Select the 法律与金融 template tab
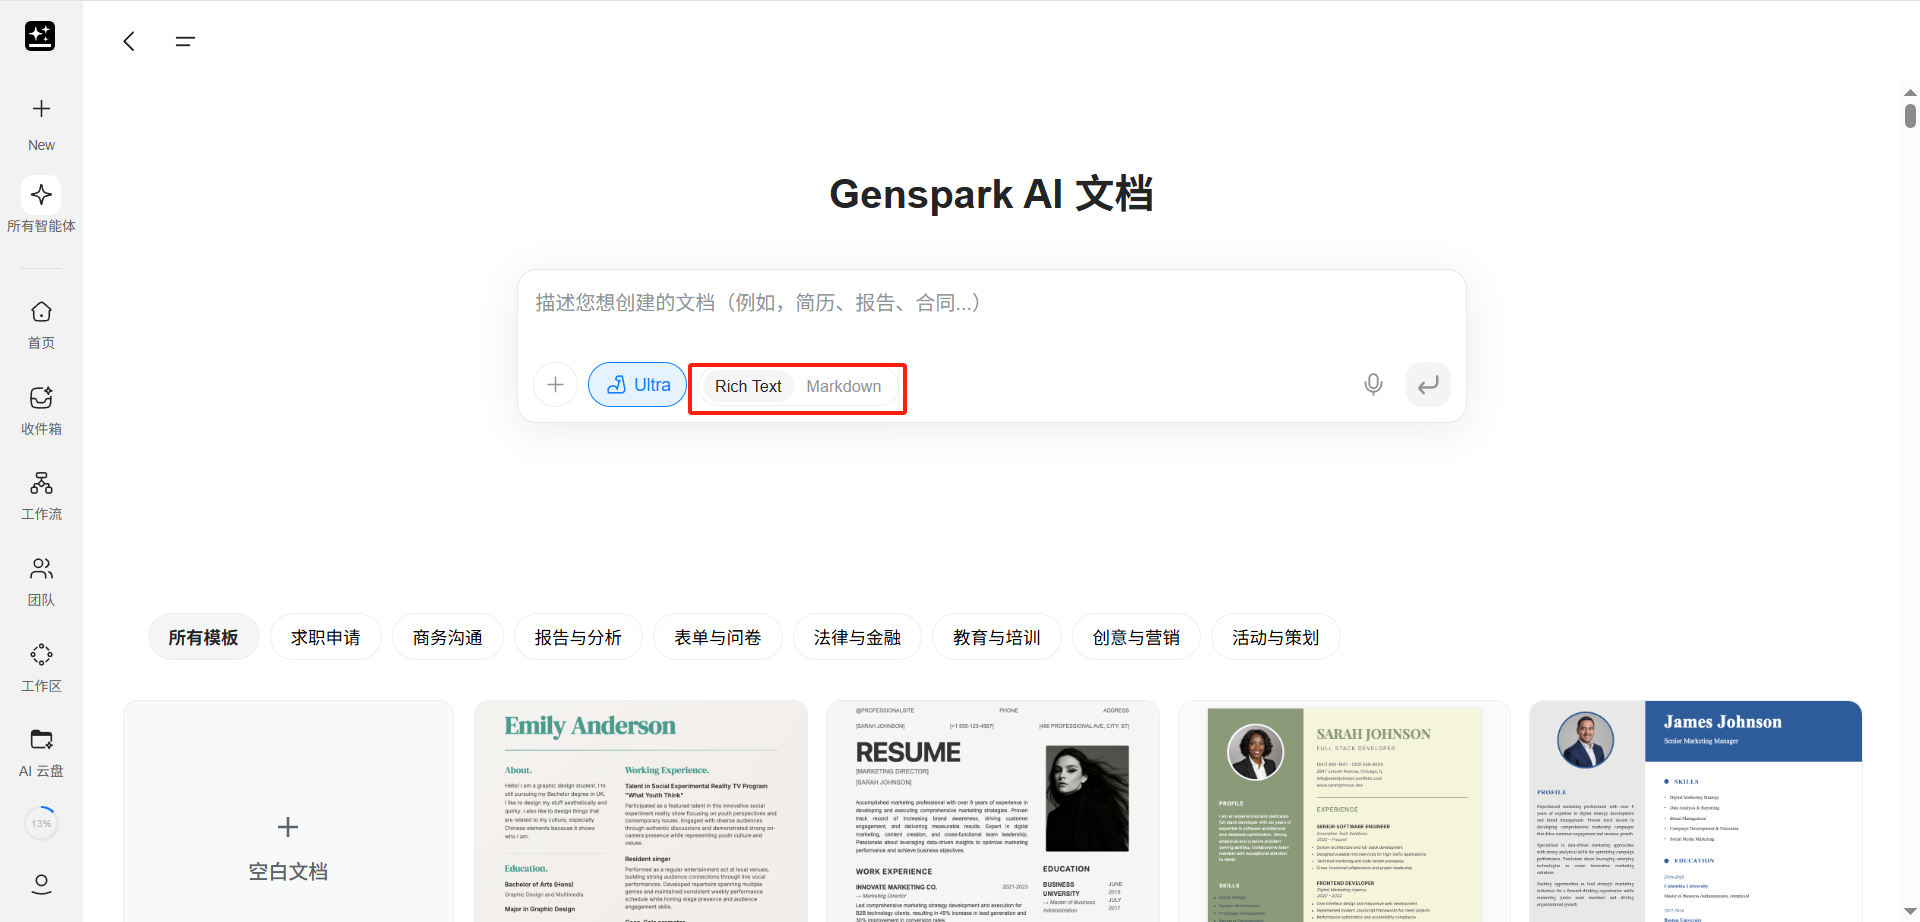The image size is (1920, 922). [856, 638]
